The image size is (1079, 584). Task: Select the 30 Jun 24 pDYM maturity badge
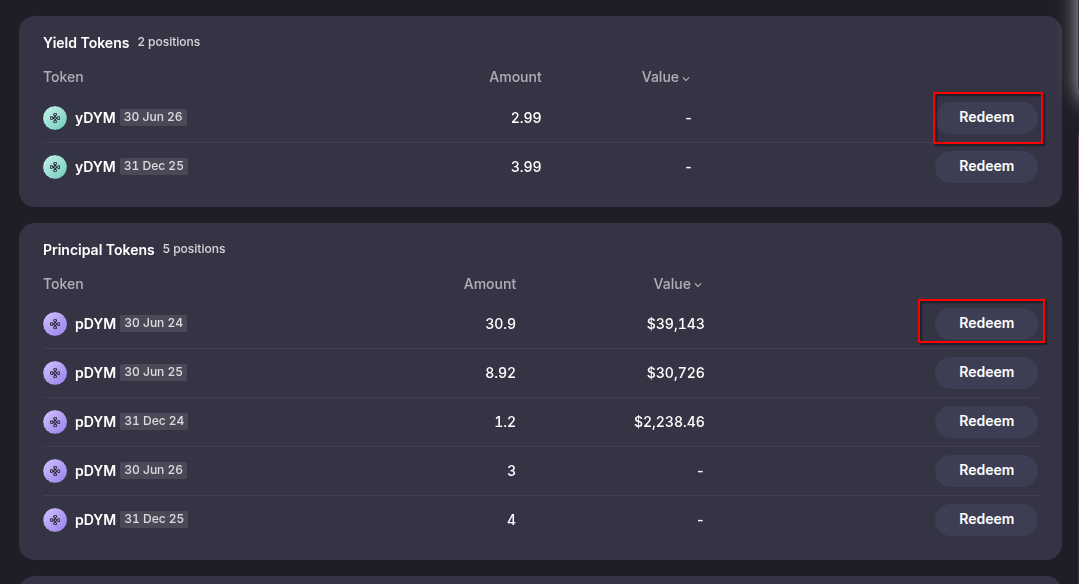pyautogui.click(x=153, y=323)
